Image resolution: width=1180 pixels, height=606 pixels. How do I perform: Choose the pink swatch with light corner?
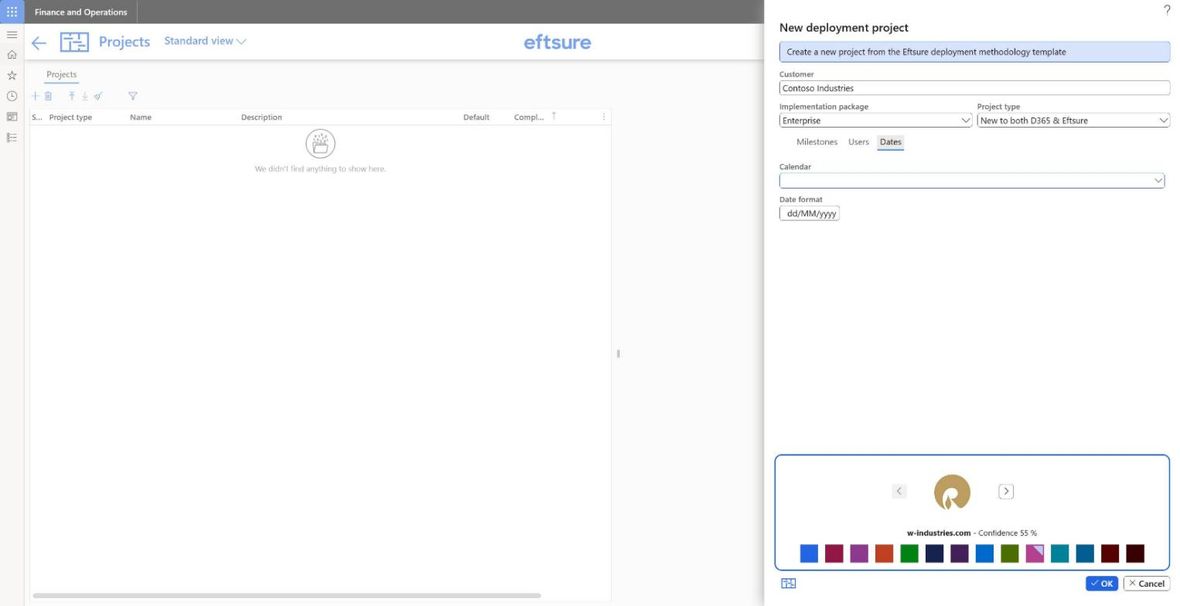(1035, 554)
